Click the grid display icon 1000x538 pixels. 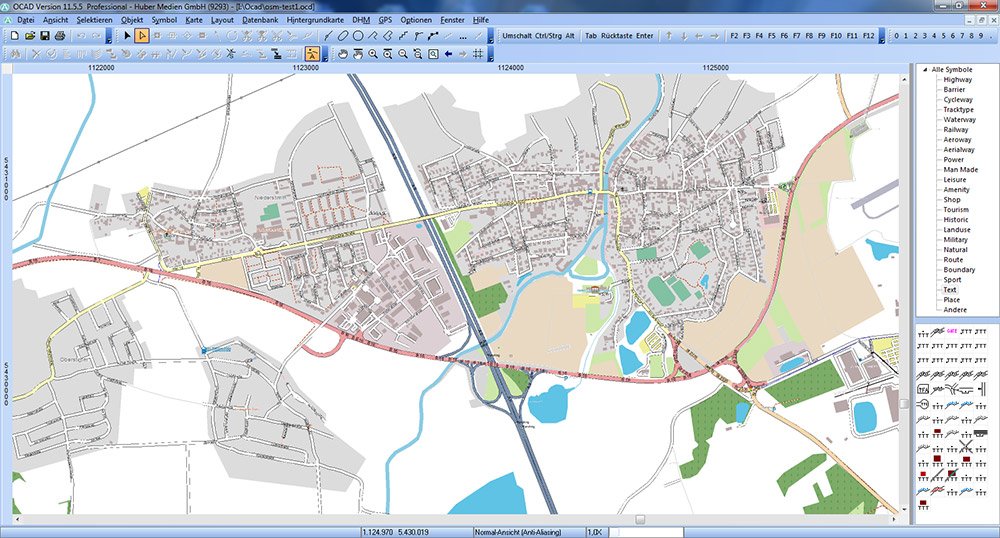coord(478,54)
